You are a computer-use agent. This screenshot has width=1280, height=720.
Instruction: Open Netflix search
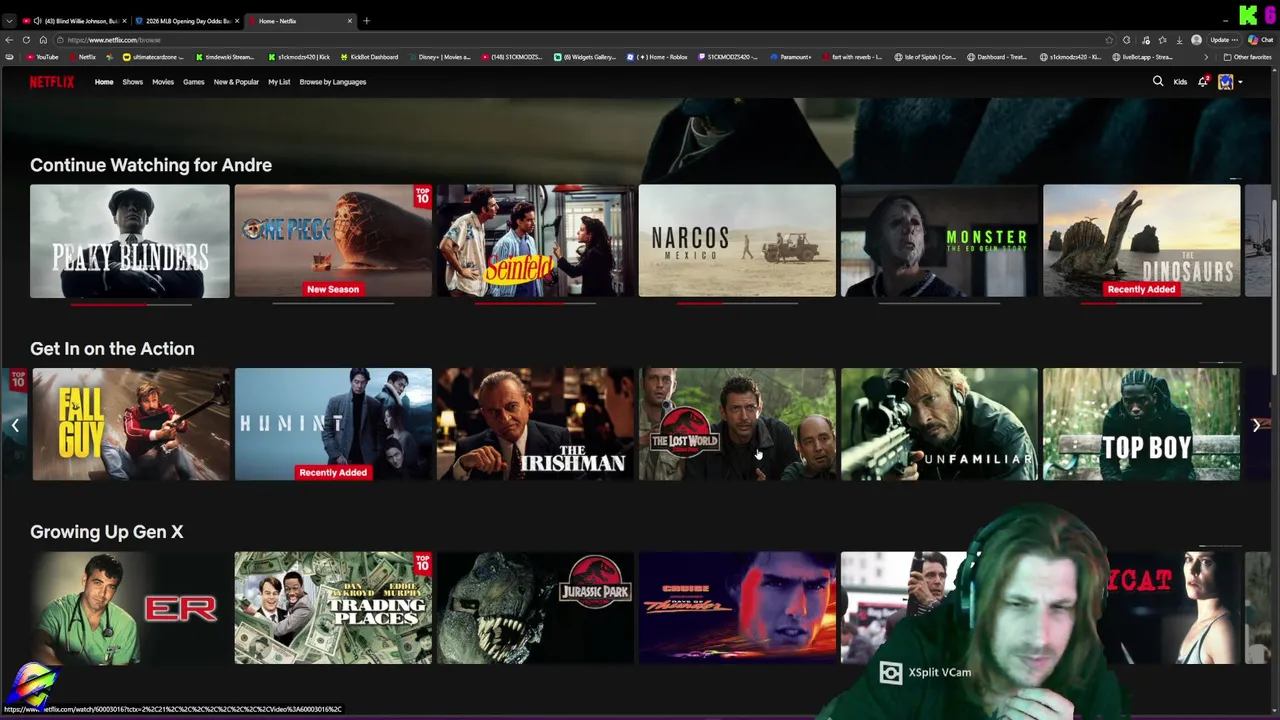pyautogui.click(x=1158, y=82)
